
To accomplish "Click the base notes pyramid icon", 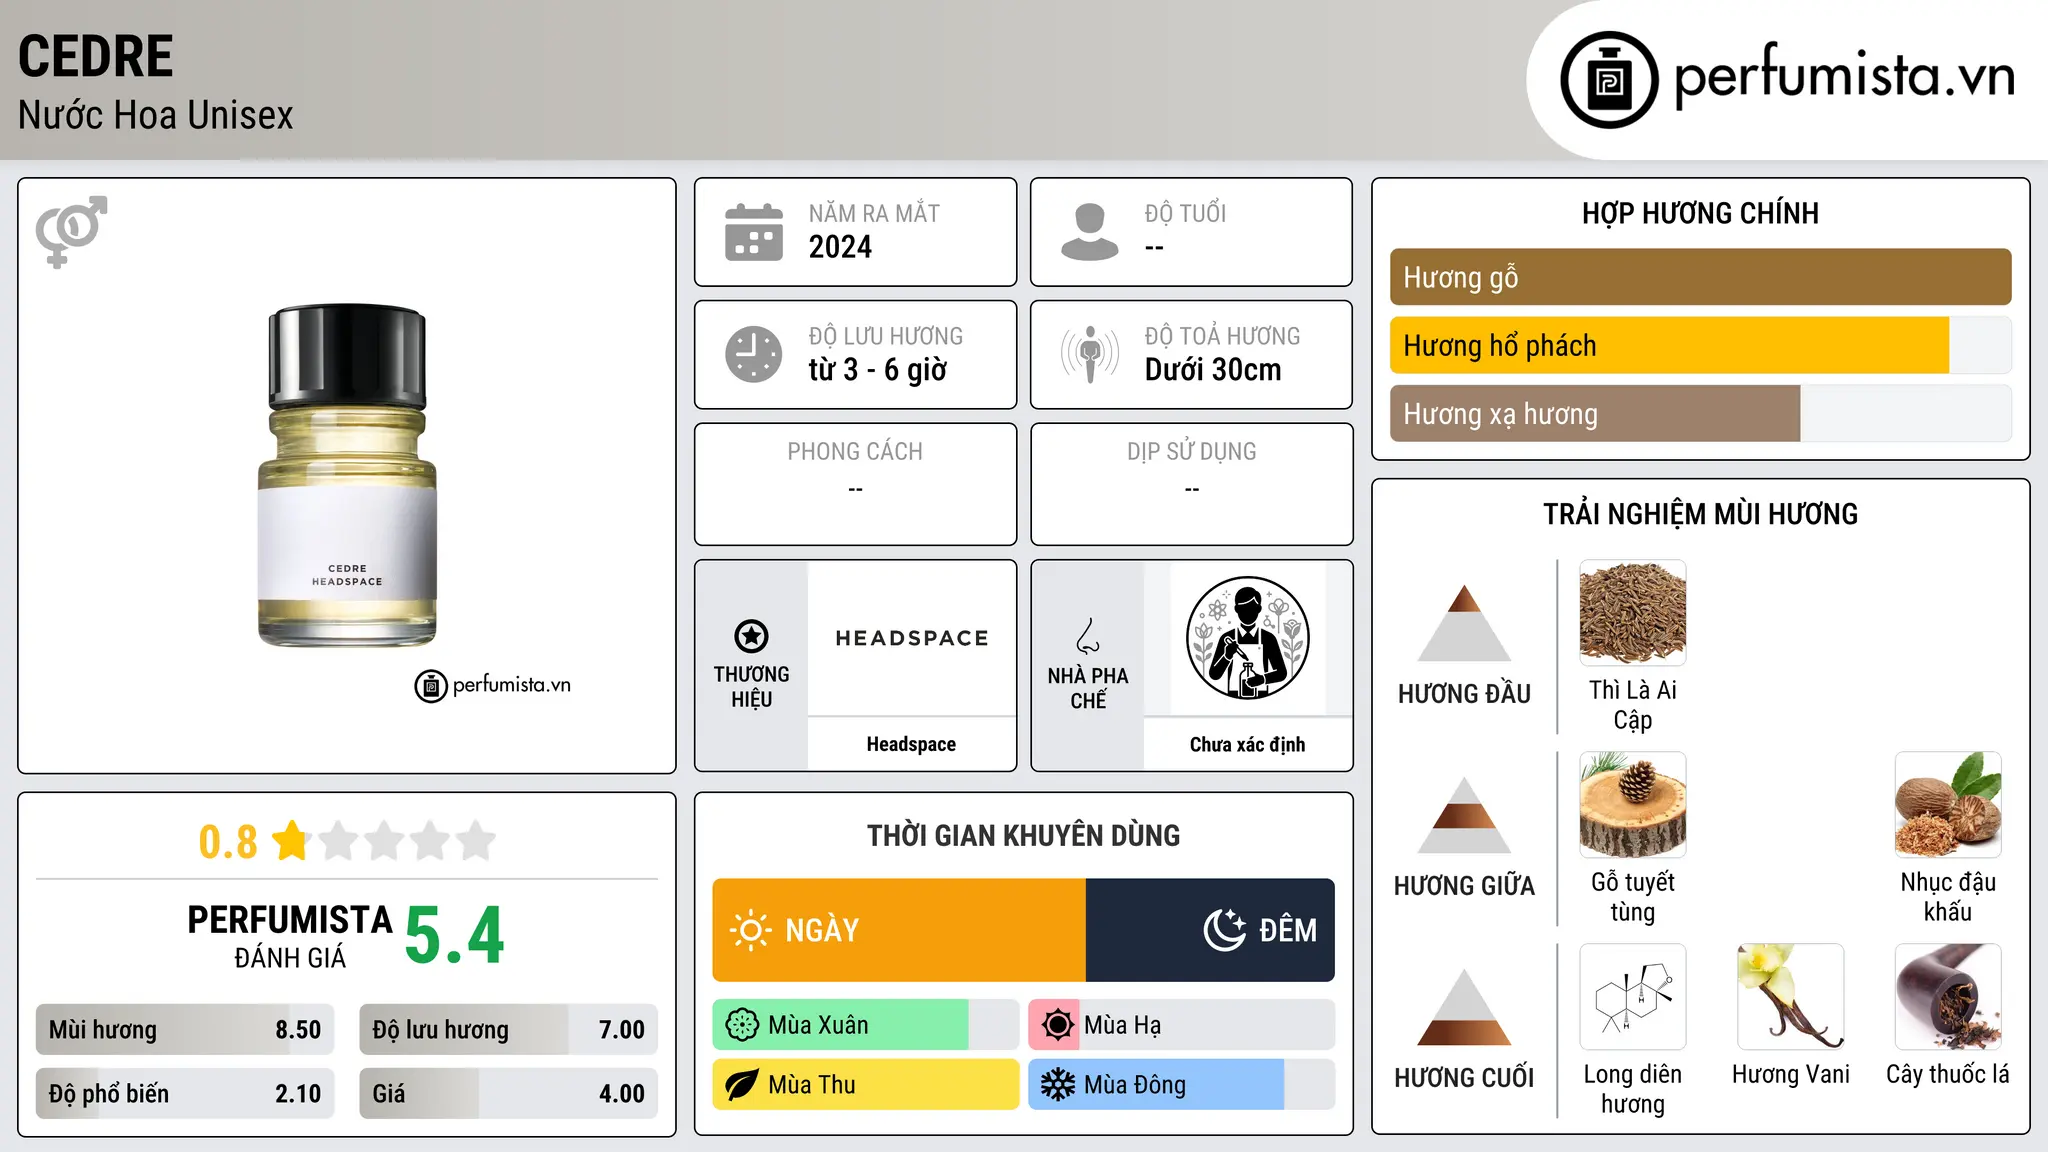I will pos(1464,1007).
